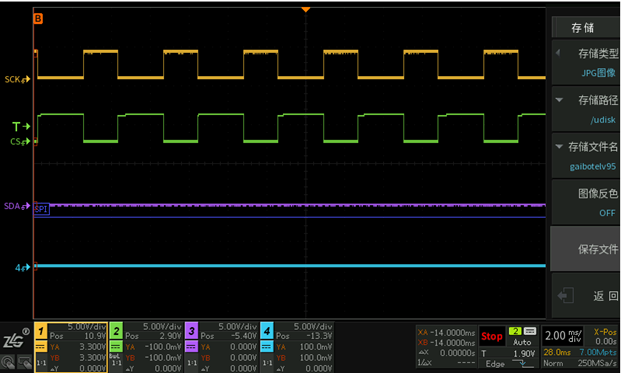Click the 保存文件 button
This screenshot has height=373, width=621.
pyautogui.click(x=586, y=249)
